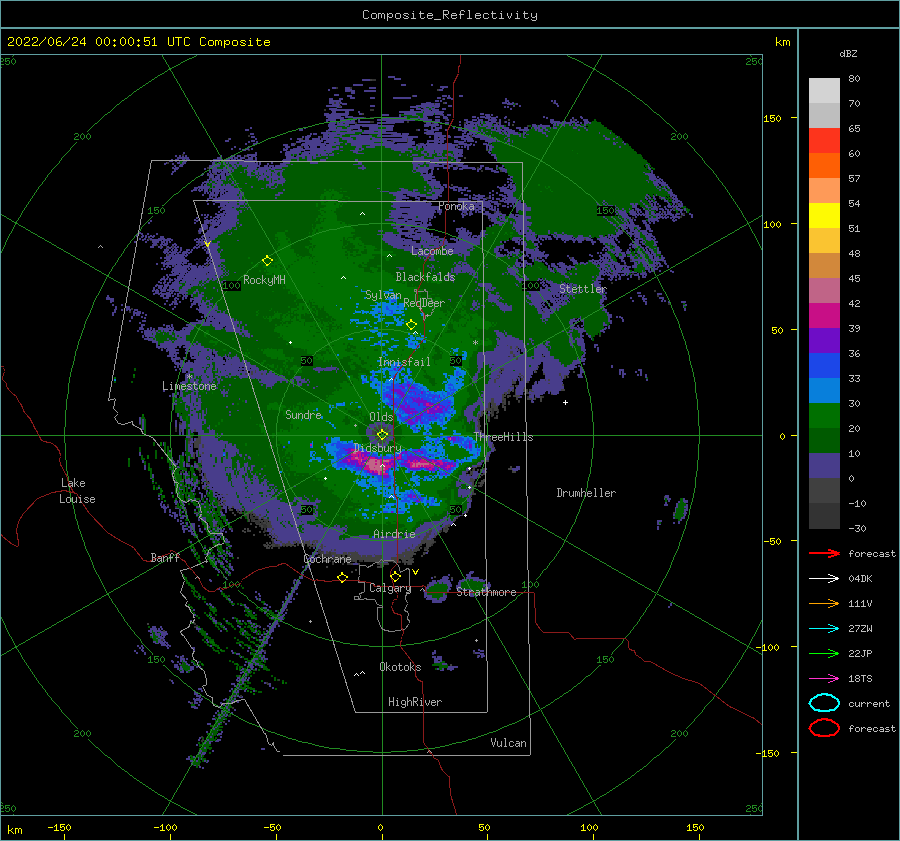Click the RedDeer city label
This screenshot has width=900, height=841.
(424, 303)
